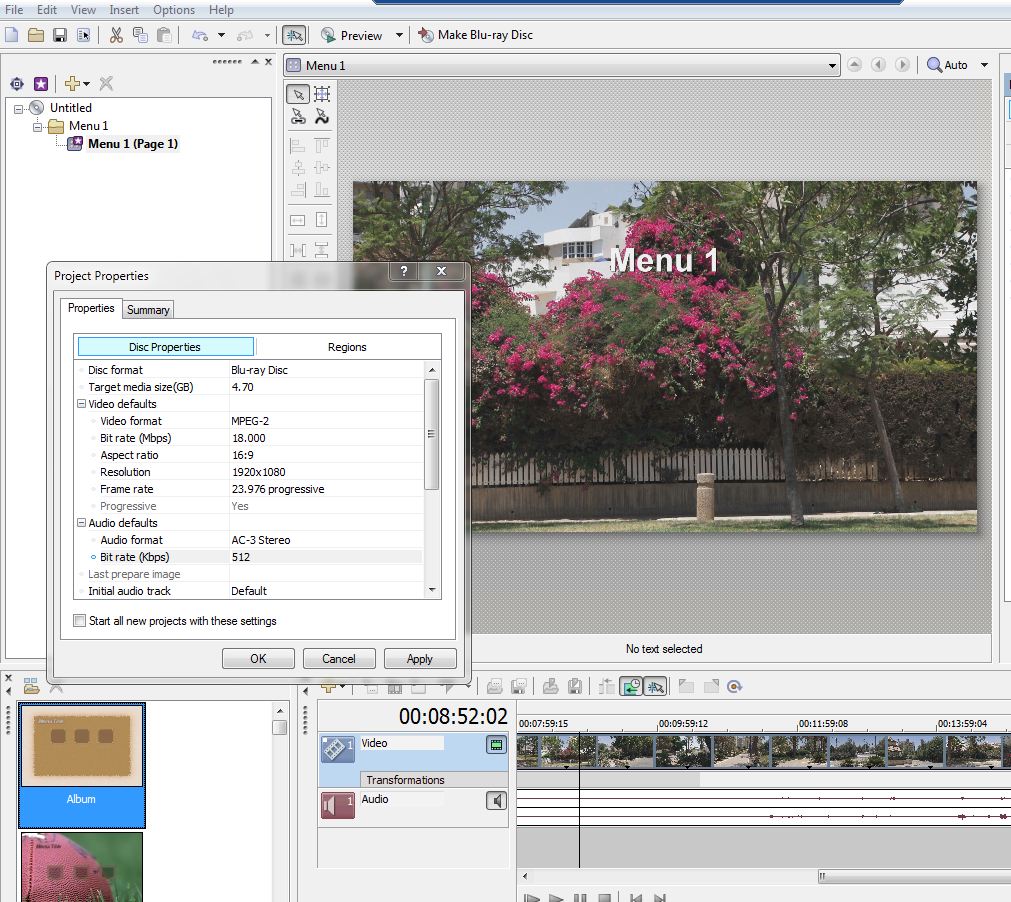Click the Cut scissors icon in toolbar
Image resolution: width=1011 pixels, height=902 pixels.
coord(116,35)
